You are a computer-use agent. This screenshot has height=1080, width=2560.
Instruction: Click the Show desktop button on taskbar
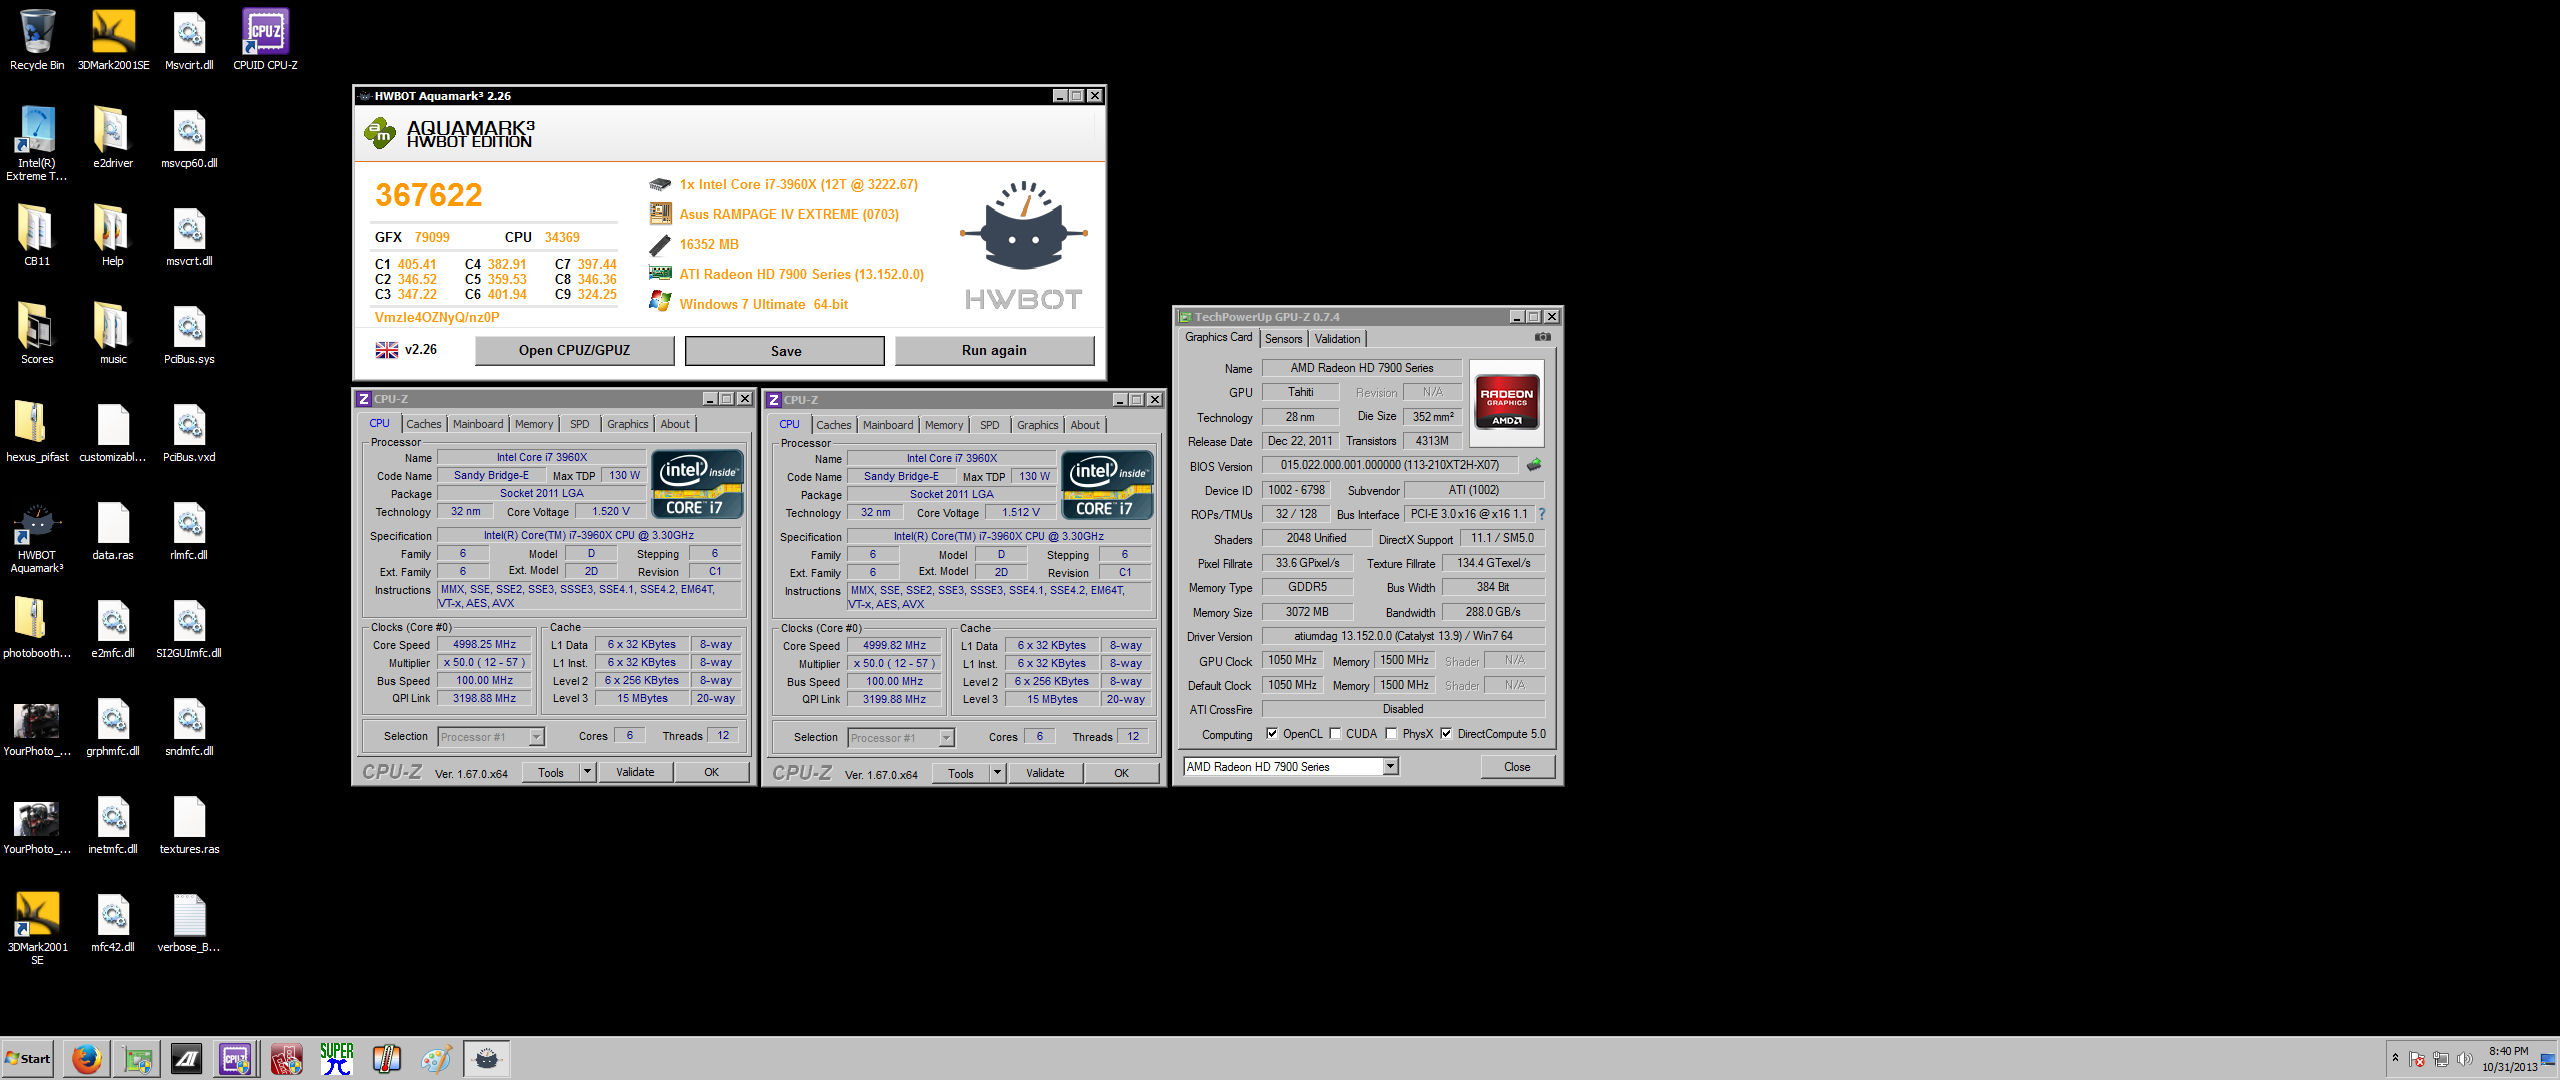(2548, 1059)
